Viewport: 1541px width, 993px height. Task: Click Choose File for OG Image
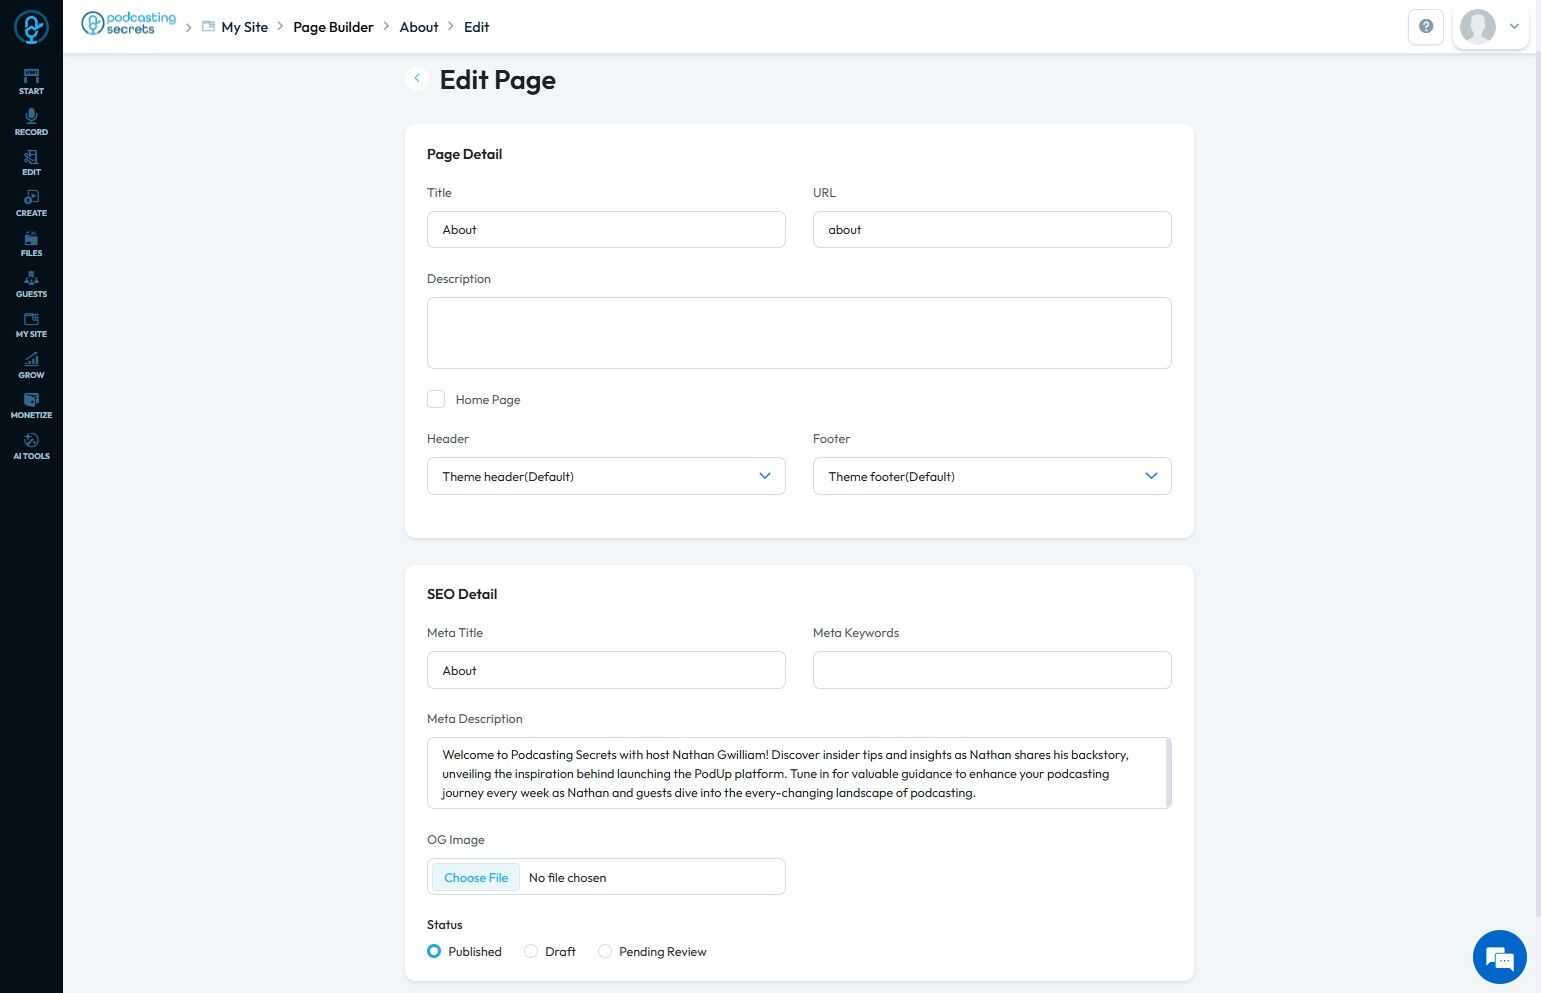(x=476, y=877)
